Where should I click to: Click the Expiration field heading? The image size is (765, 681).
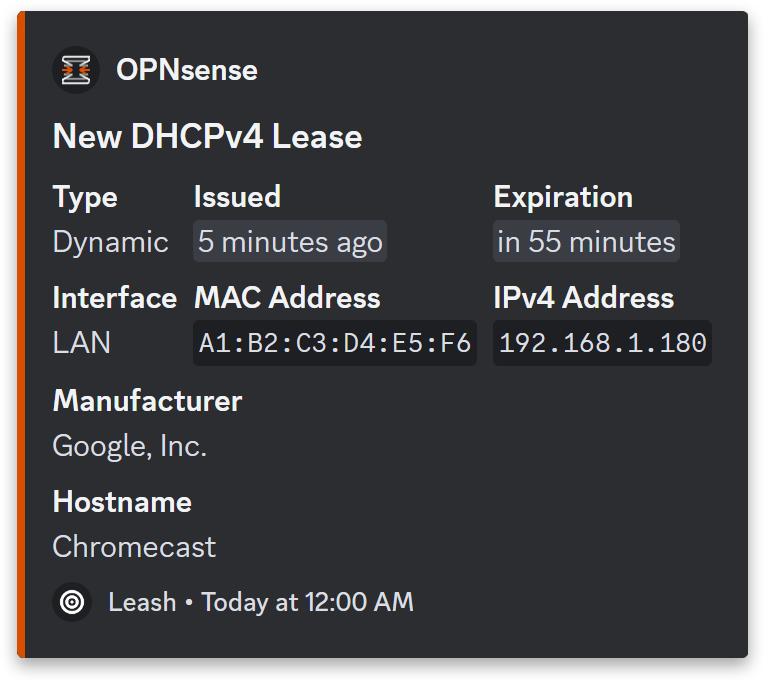[x=563, y=198]
